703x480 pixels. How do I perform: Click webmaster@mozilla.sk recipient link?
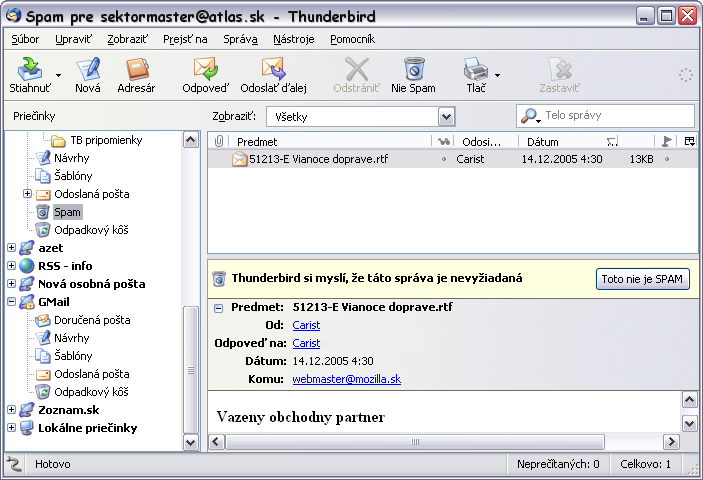[x=347, y=379]
